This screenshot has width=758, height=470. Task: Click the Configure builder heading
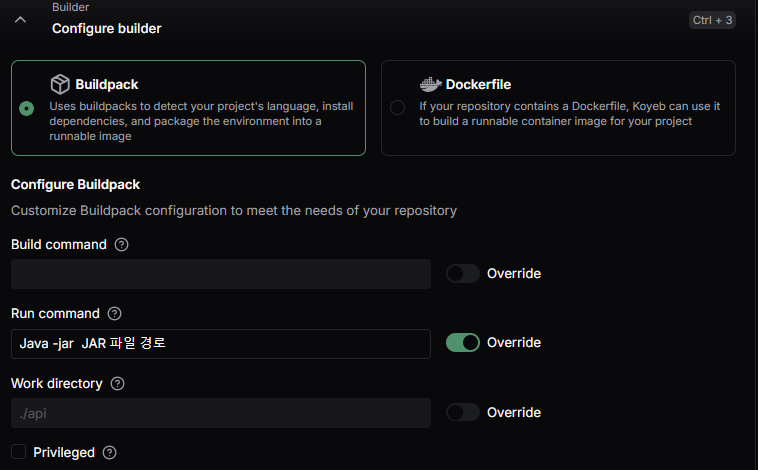[x=107, y=29]
